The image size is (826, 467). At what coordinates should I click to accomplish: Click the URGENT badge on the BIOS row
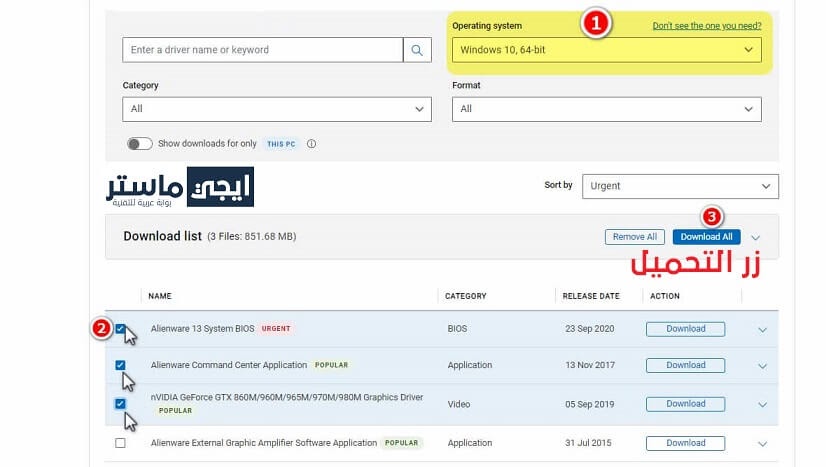276,329
